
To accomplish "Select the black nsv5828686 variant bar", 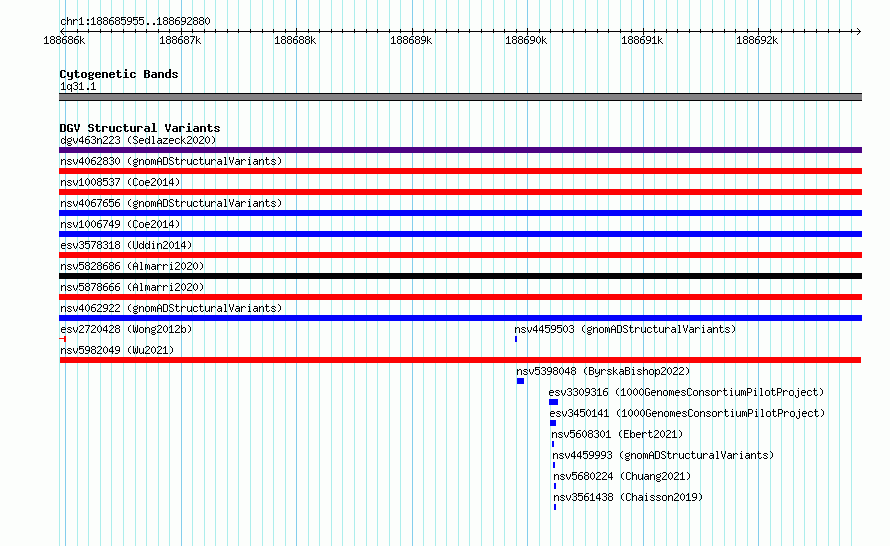I will pos(460,276).
